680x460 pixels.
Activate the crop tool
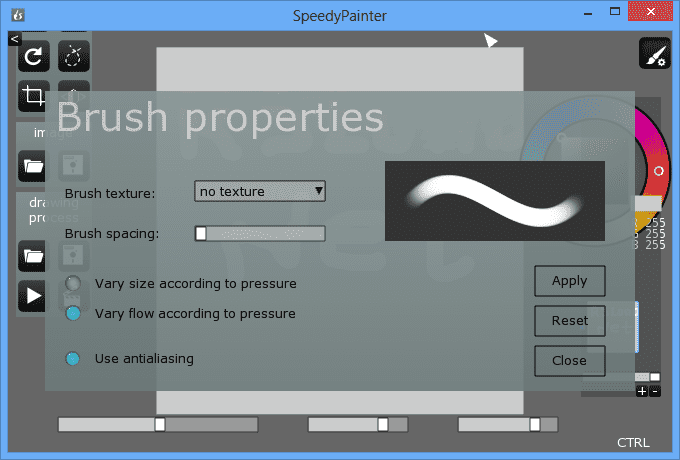point(35,96)
